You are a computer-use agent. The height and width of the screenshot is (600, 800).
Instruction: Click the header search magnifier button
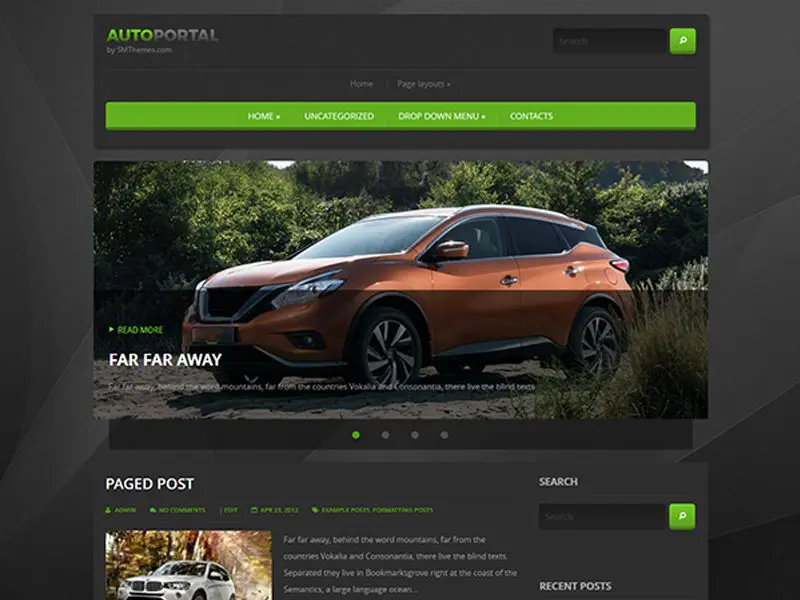[x=683, y=41]
